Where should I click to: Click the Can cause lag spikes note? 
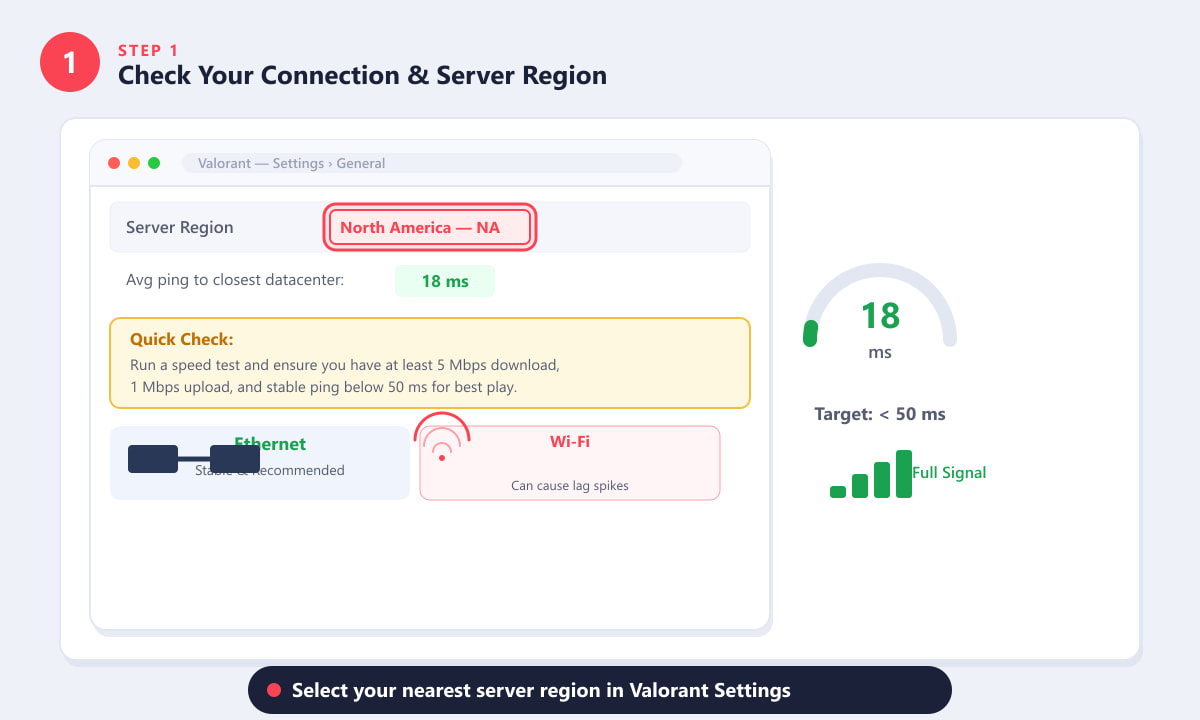[x=570, y=486]
